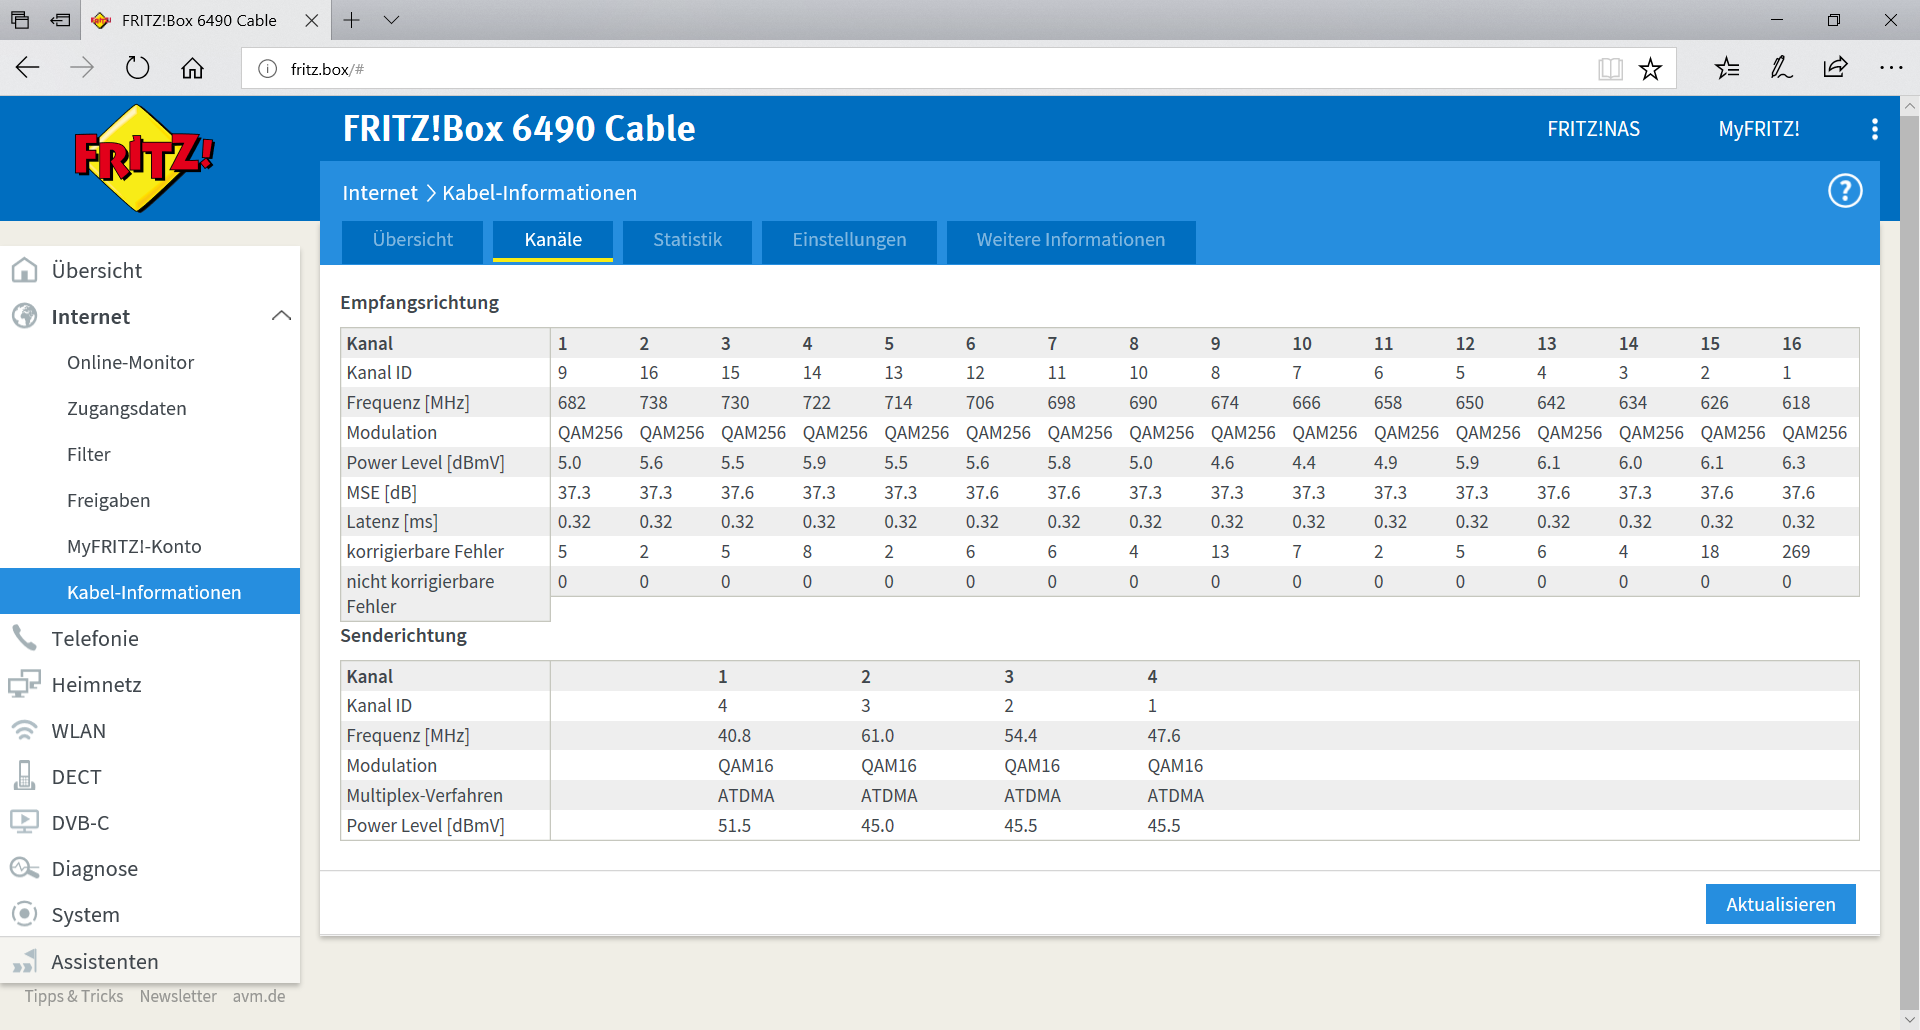The height and width of the screenshot is (1030, 1920).
Task: Click the WLAN wifi icon in sidebar
Action: (24, 731)
